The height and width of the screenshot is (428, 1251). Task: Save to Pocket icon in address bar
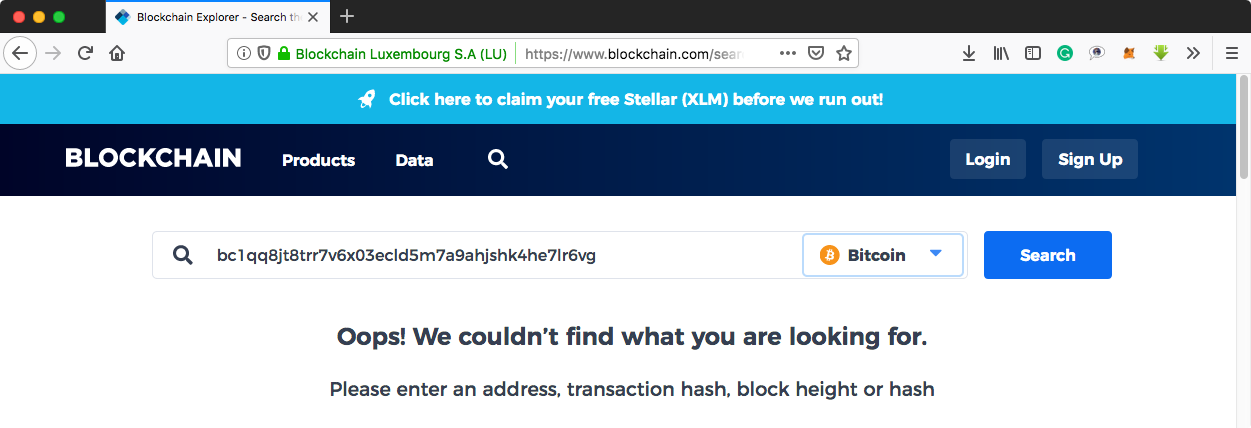816,53
